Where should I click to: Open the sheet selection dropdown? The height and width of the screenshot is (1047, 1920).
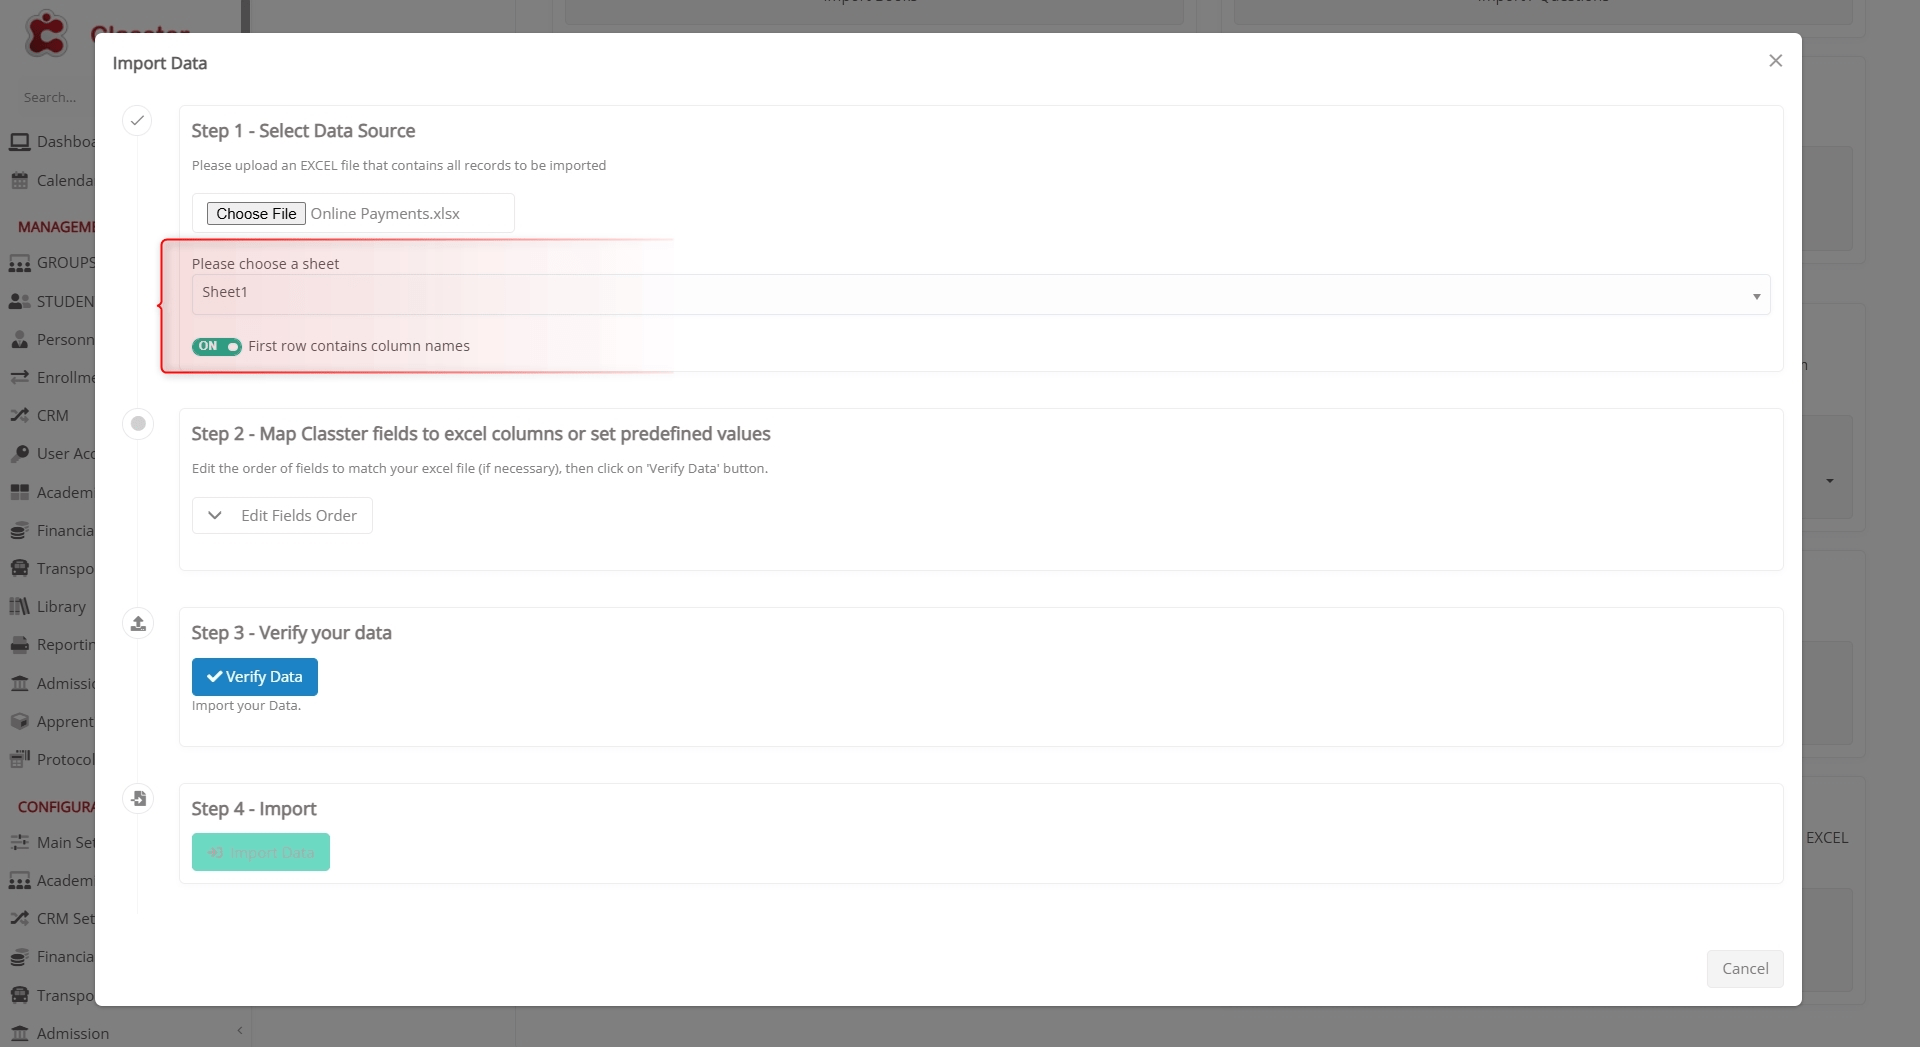[x=980, y=294]
